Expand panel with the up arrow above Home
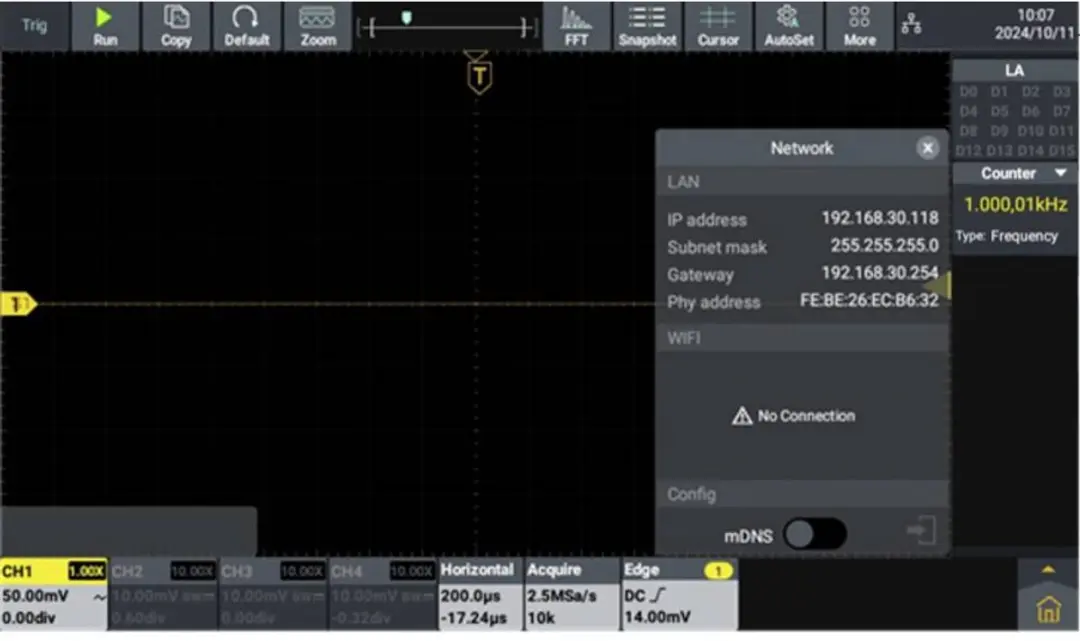Viewport: 1080px width, 641px height. pos(1048,570)
